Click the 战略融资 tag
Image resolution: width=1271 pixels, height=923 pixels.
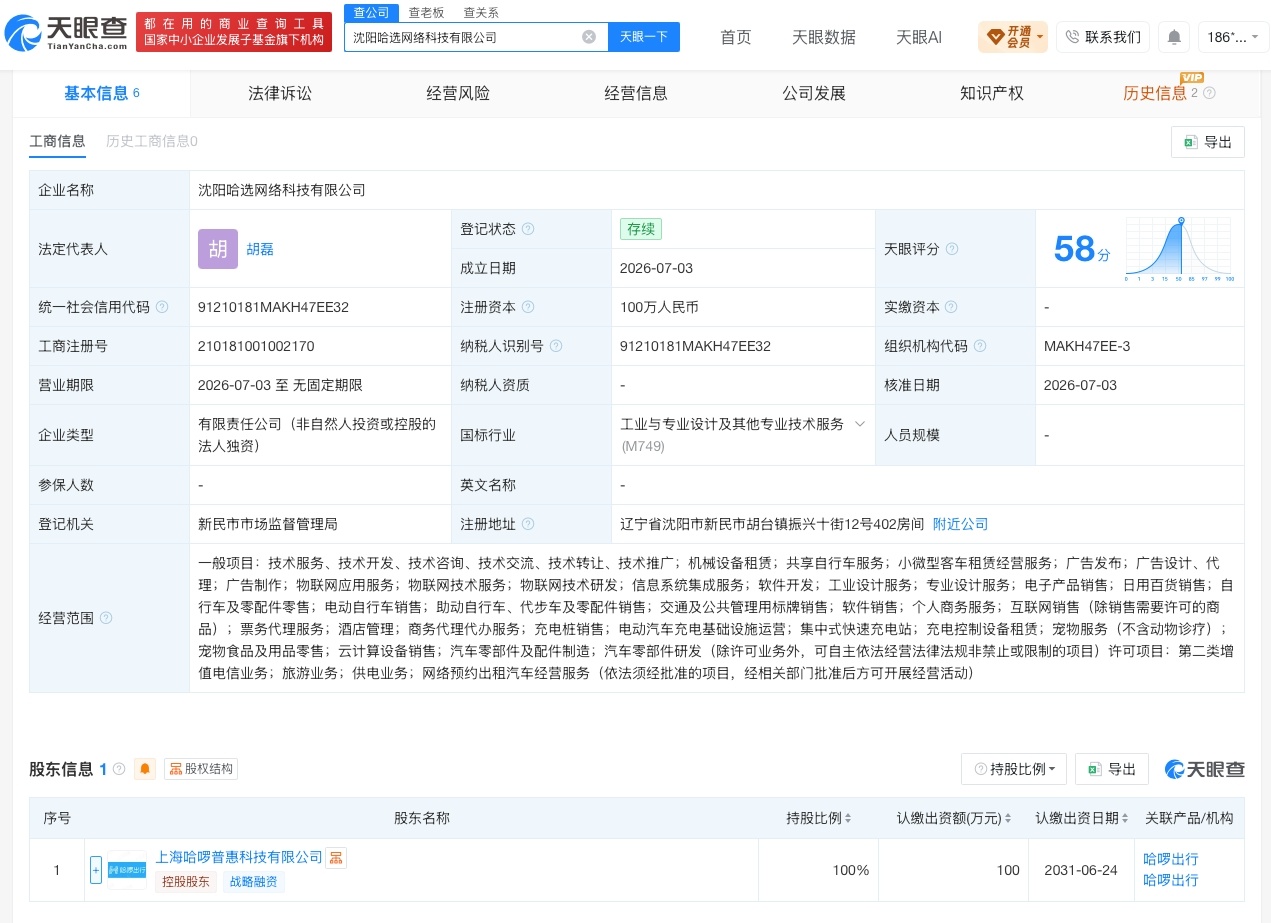click(x=254, y=882)
